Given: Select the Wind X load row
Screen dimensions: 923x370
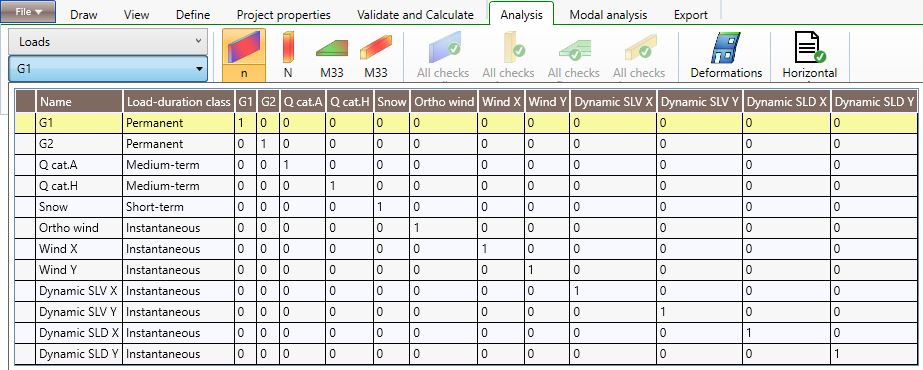Looking at the screenshot, I should tap(467, 249).
